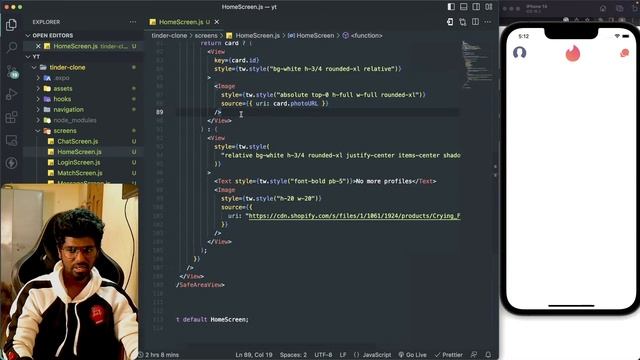Toggle bottom panel layout icon in title bar
The height and width of the screenshot is (360, 640).
[x=464, y=7]
